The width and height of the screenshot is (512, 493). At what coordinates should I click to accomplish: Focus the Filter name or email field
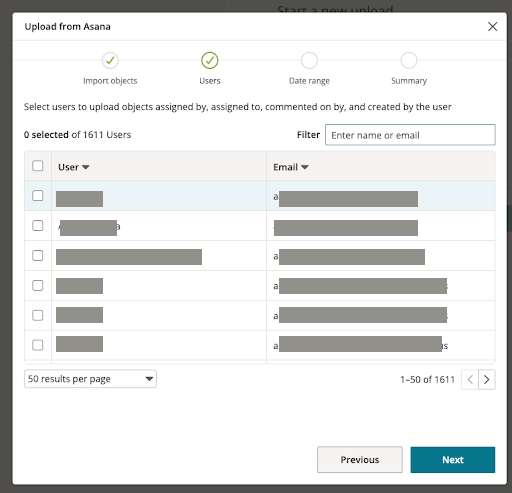pos(410,135)
